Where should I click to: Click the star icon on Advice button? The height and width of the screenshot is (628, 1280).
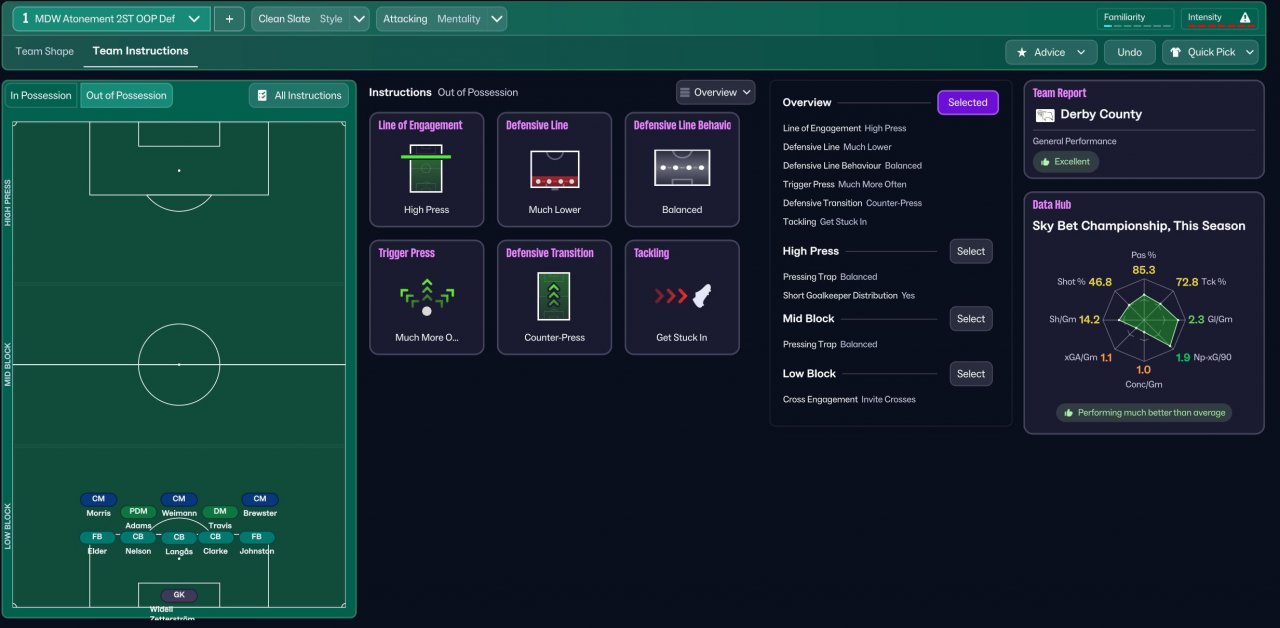click(x=1021, y=52)
